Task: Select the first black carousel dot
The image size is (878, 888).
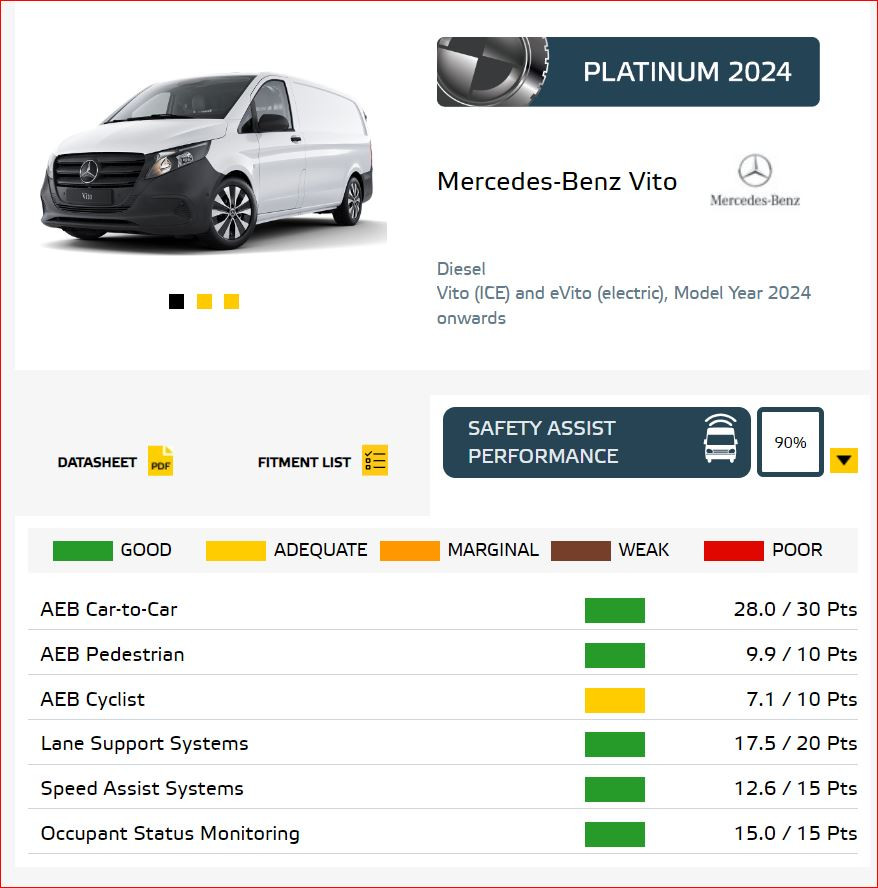Action: pos(177,301)
